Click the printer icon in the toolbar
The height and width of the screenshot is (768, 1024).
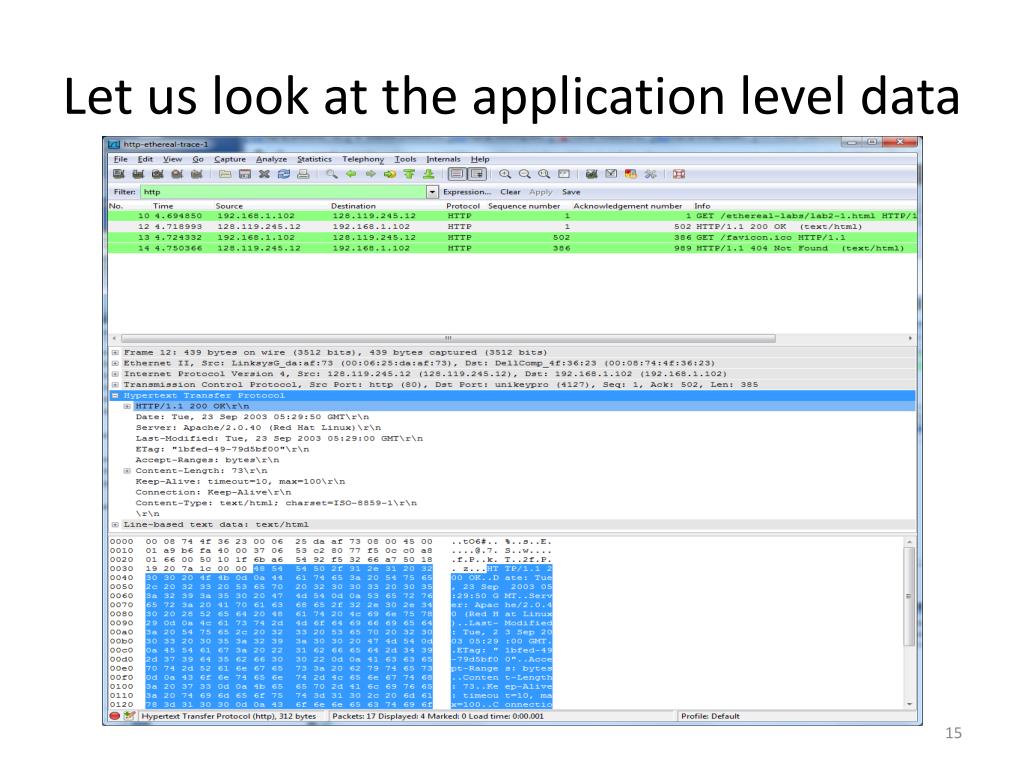pos(302,175)
